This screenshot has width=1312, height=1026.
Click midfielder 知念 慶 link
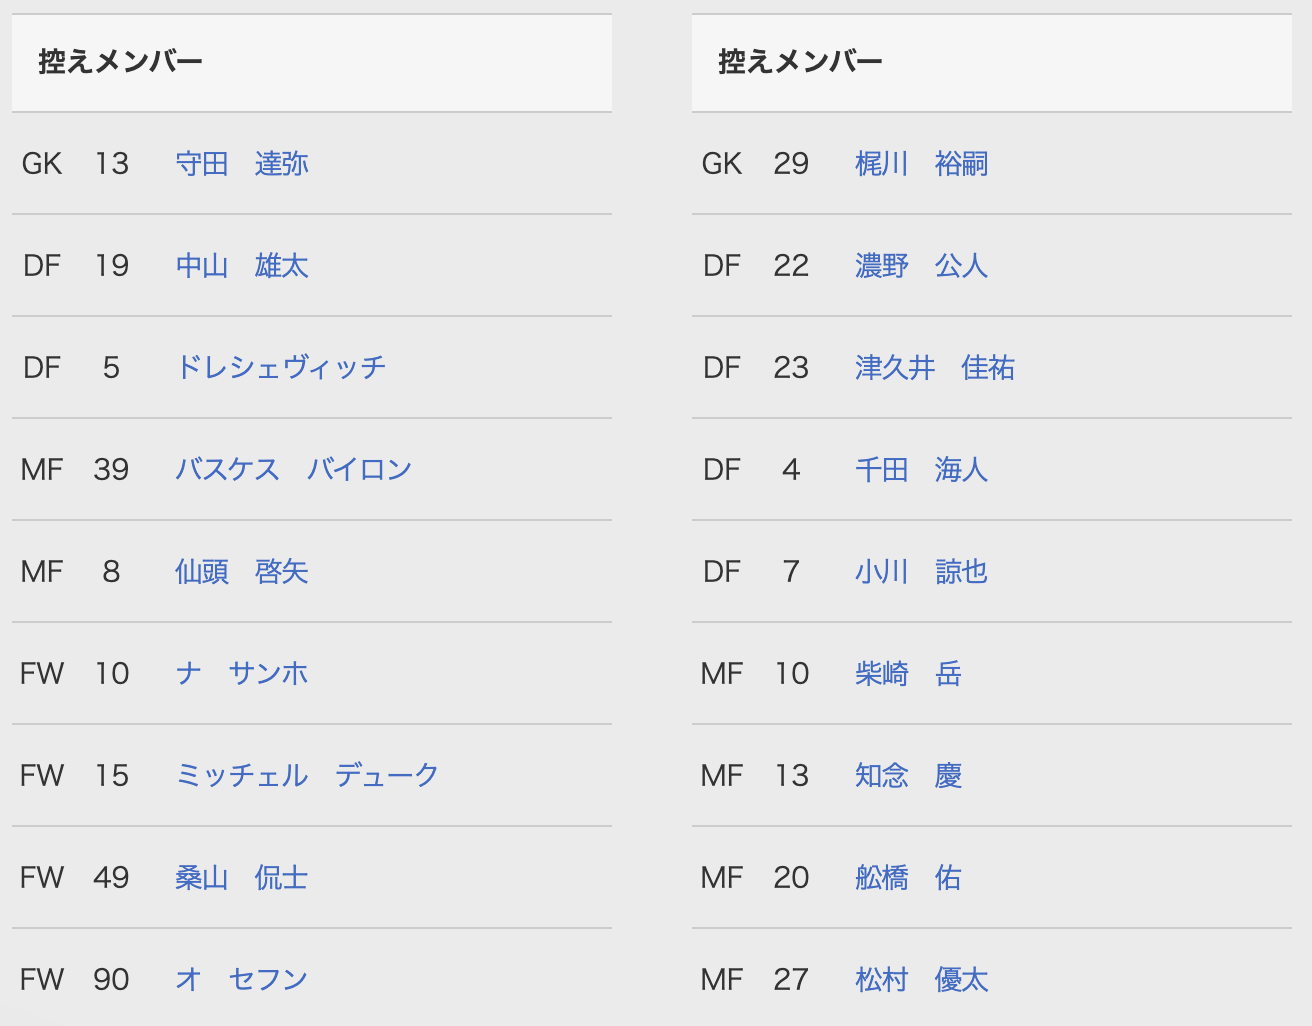(x=908, y=776)
